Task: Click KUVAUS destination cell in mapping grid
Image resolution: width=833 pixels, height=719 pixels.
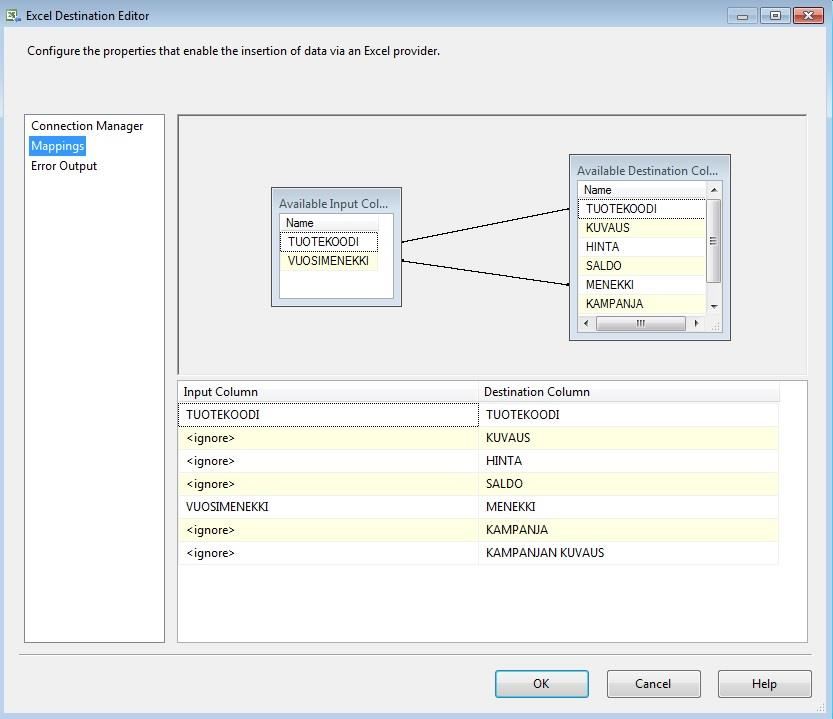Action: click(x=628, y=438)
